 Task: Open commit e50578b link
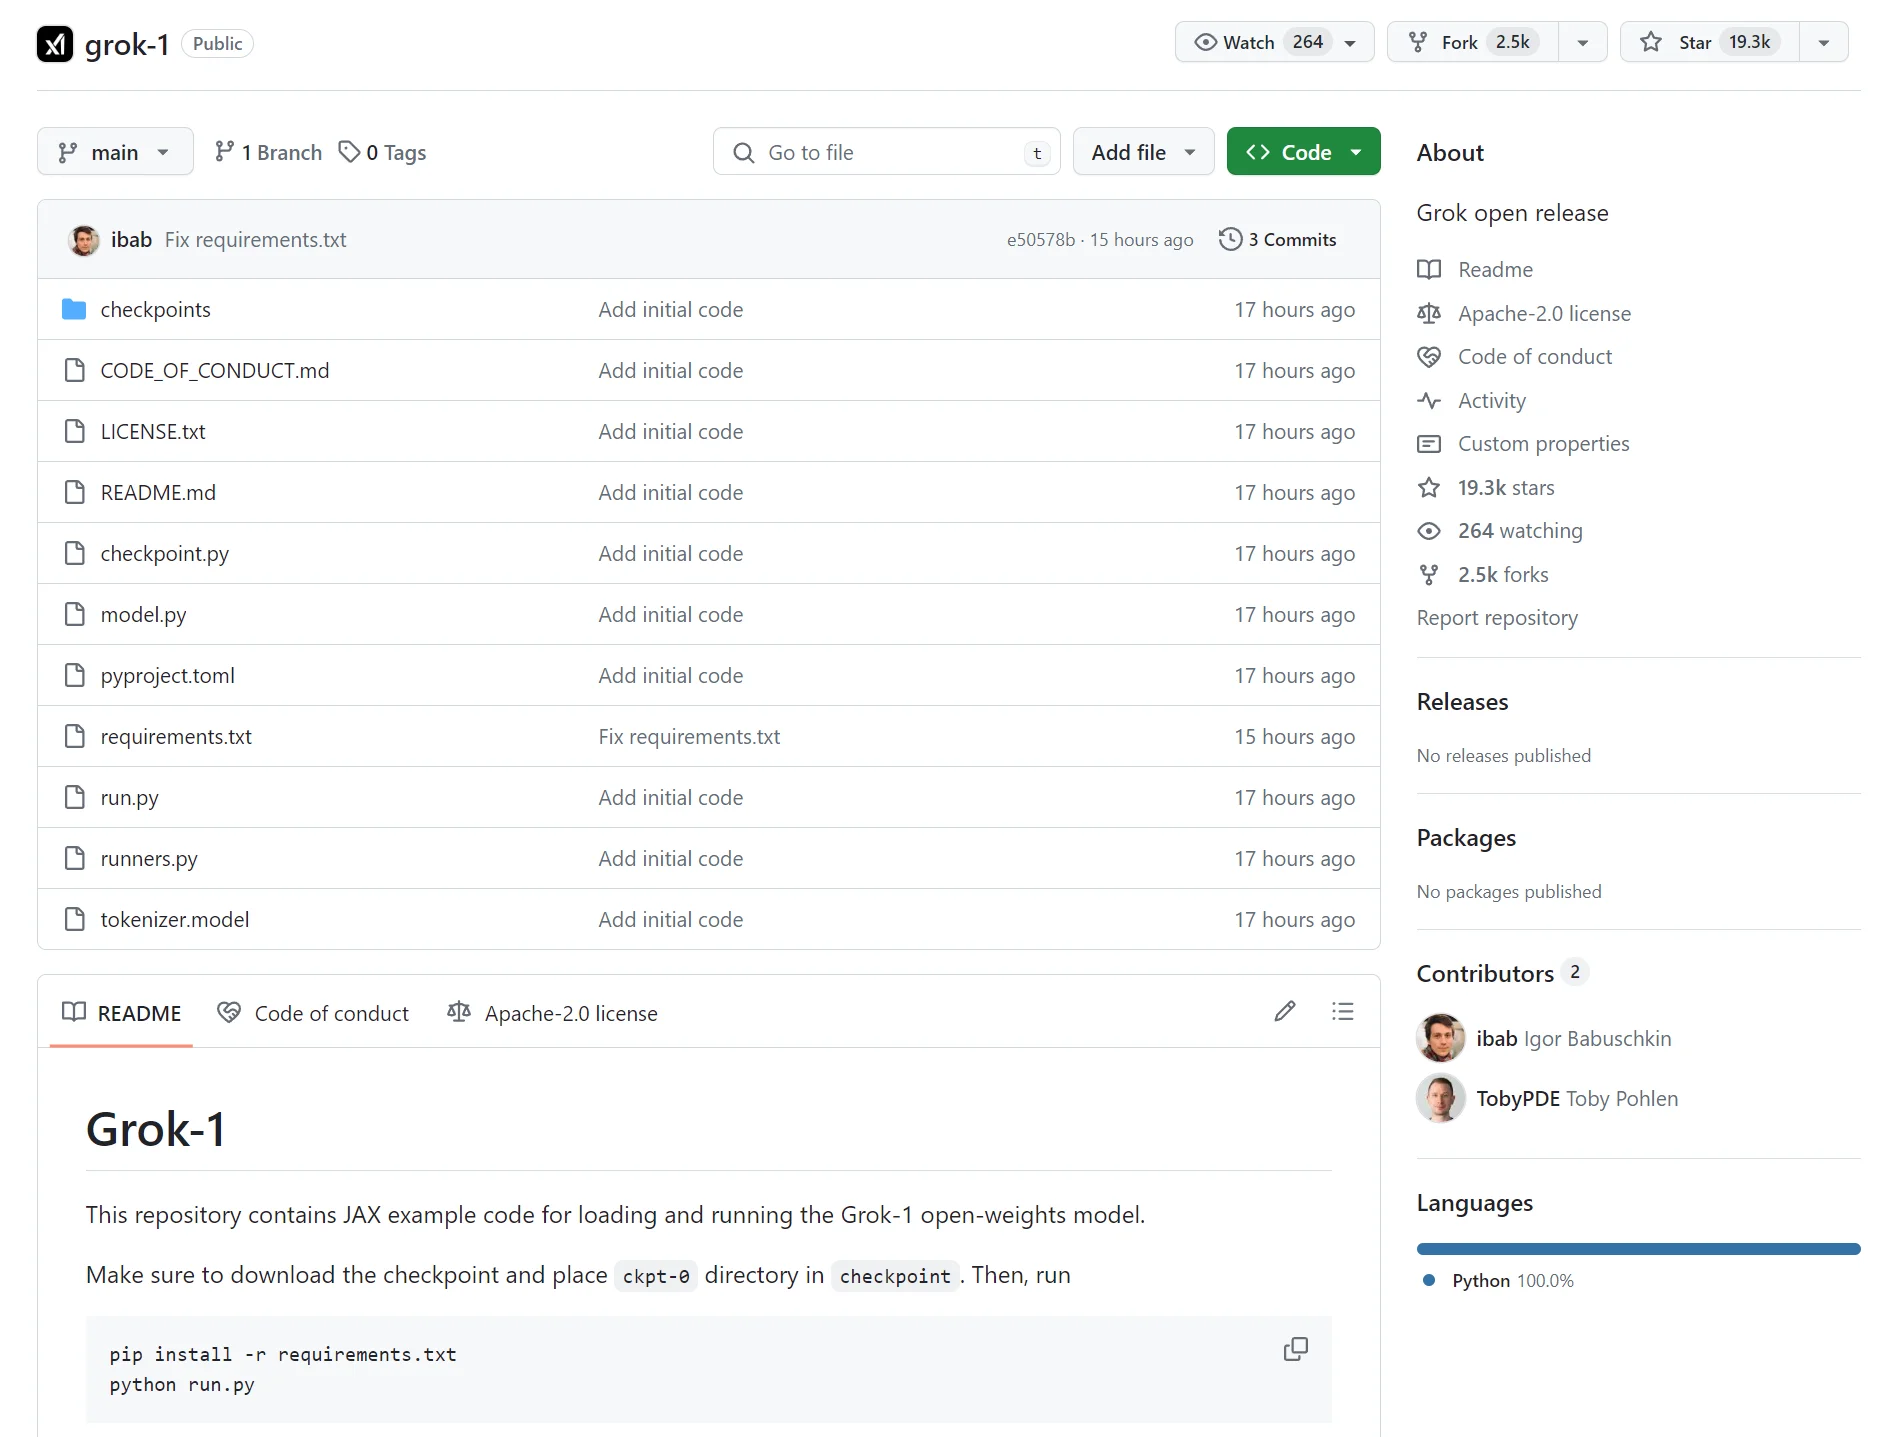pyautogui.click(x=1040, y=240)
